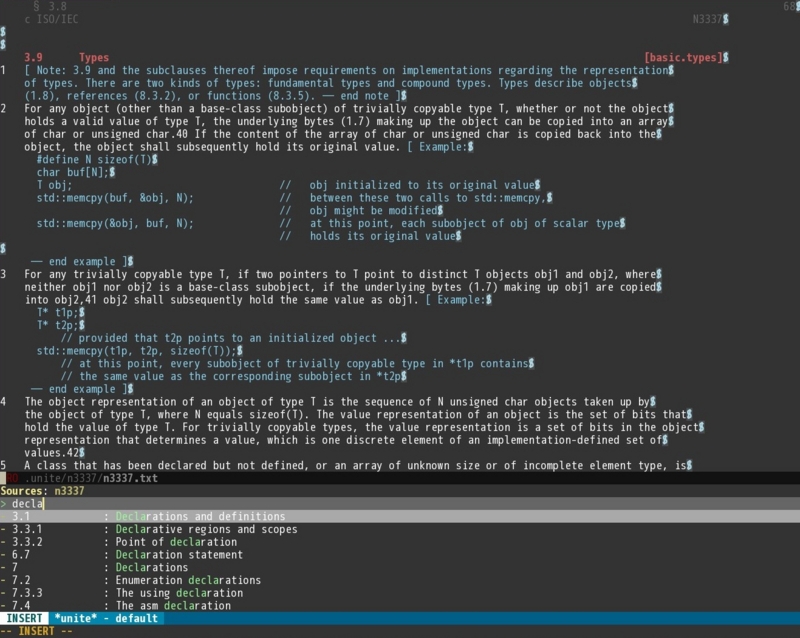Viewport: 800px width, 638px height.
Task: Click the n3337.txt filename in status line
Action: pyautogui.click(x=130, y=478)
